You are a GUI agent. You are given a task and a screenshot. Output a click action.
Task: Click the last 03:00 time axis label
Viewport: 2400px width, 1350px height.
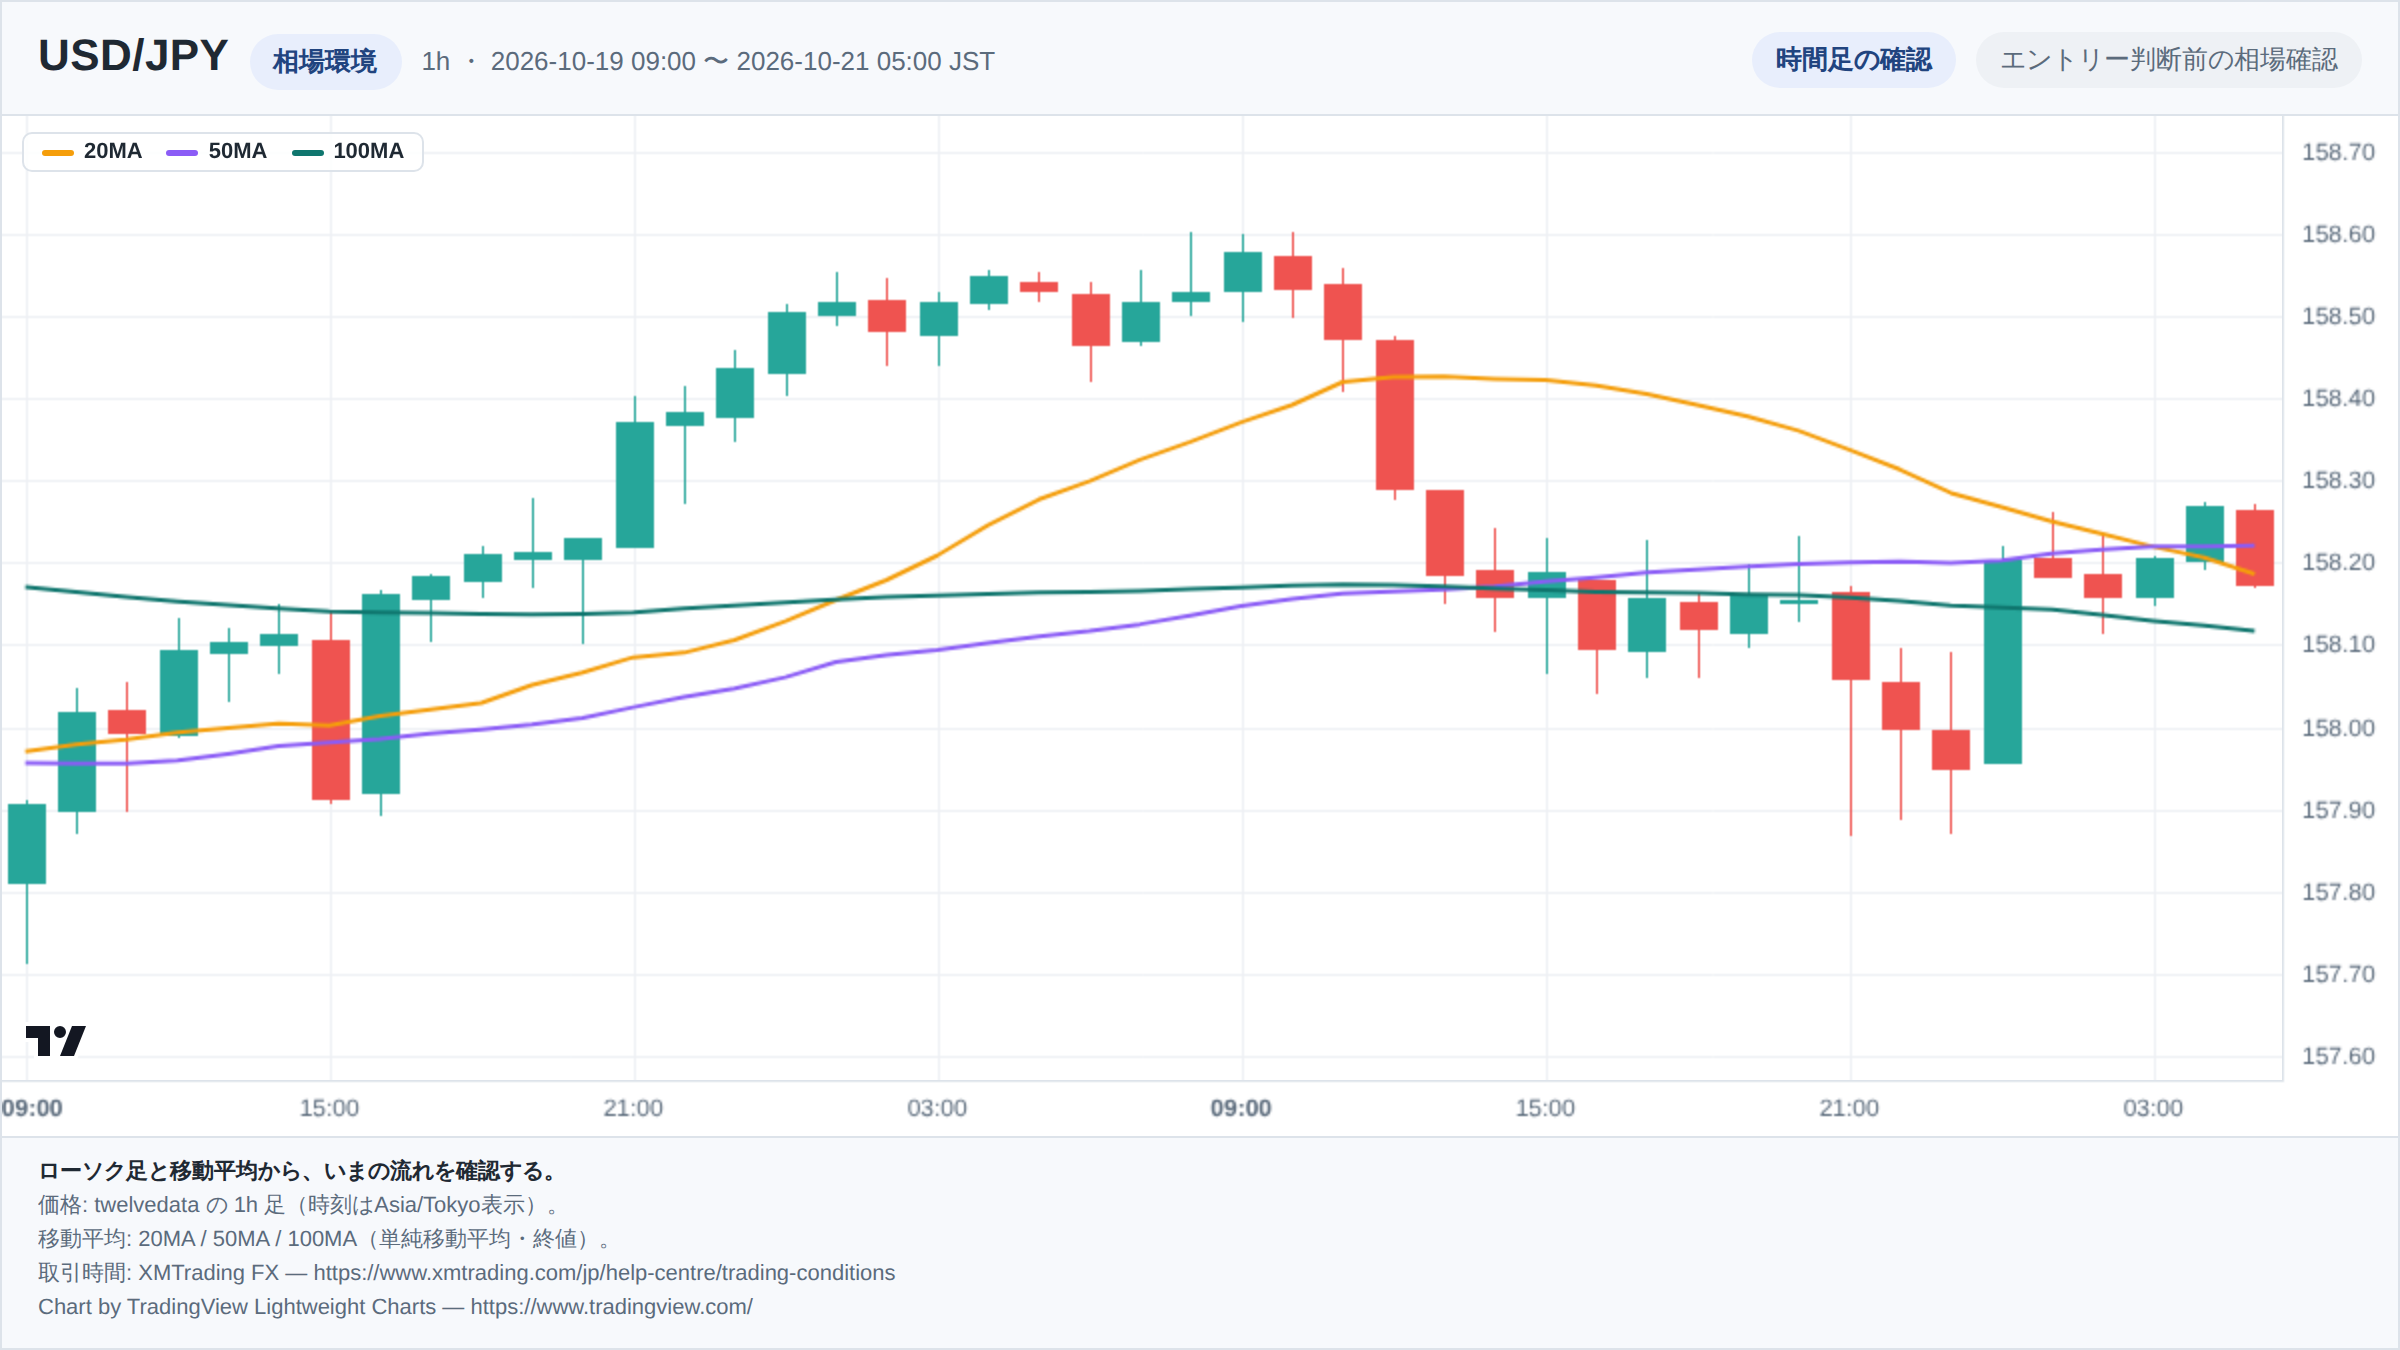point(2153,1108)
